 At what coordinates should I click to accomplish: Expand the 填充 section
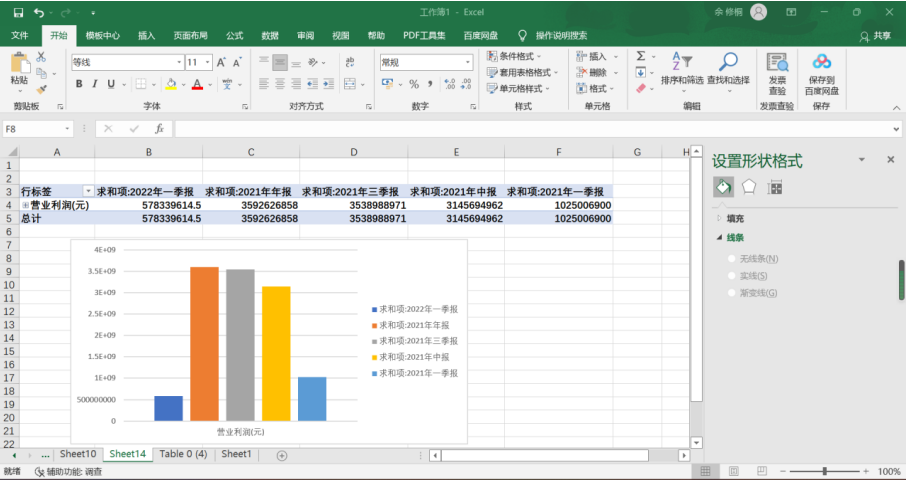coord(734,218)
